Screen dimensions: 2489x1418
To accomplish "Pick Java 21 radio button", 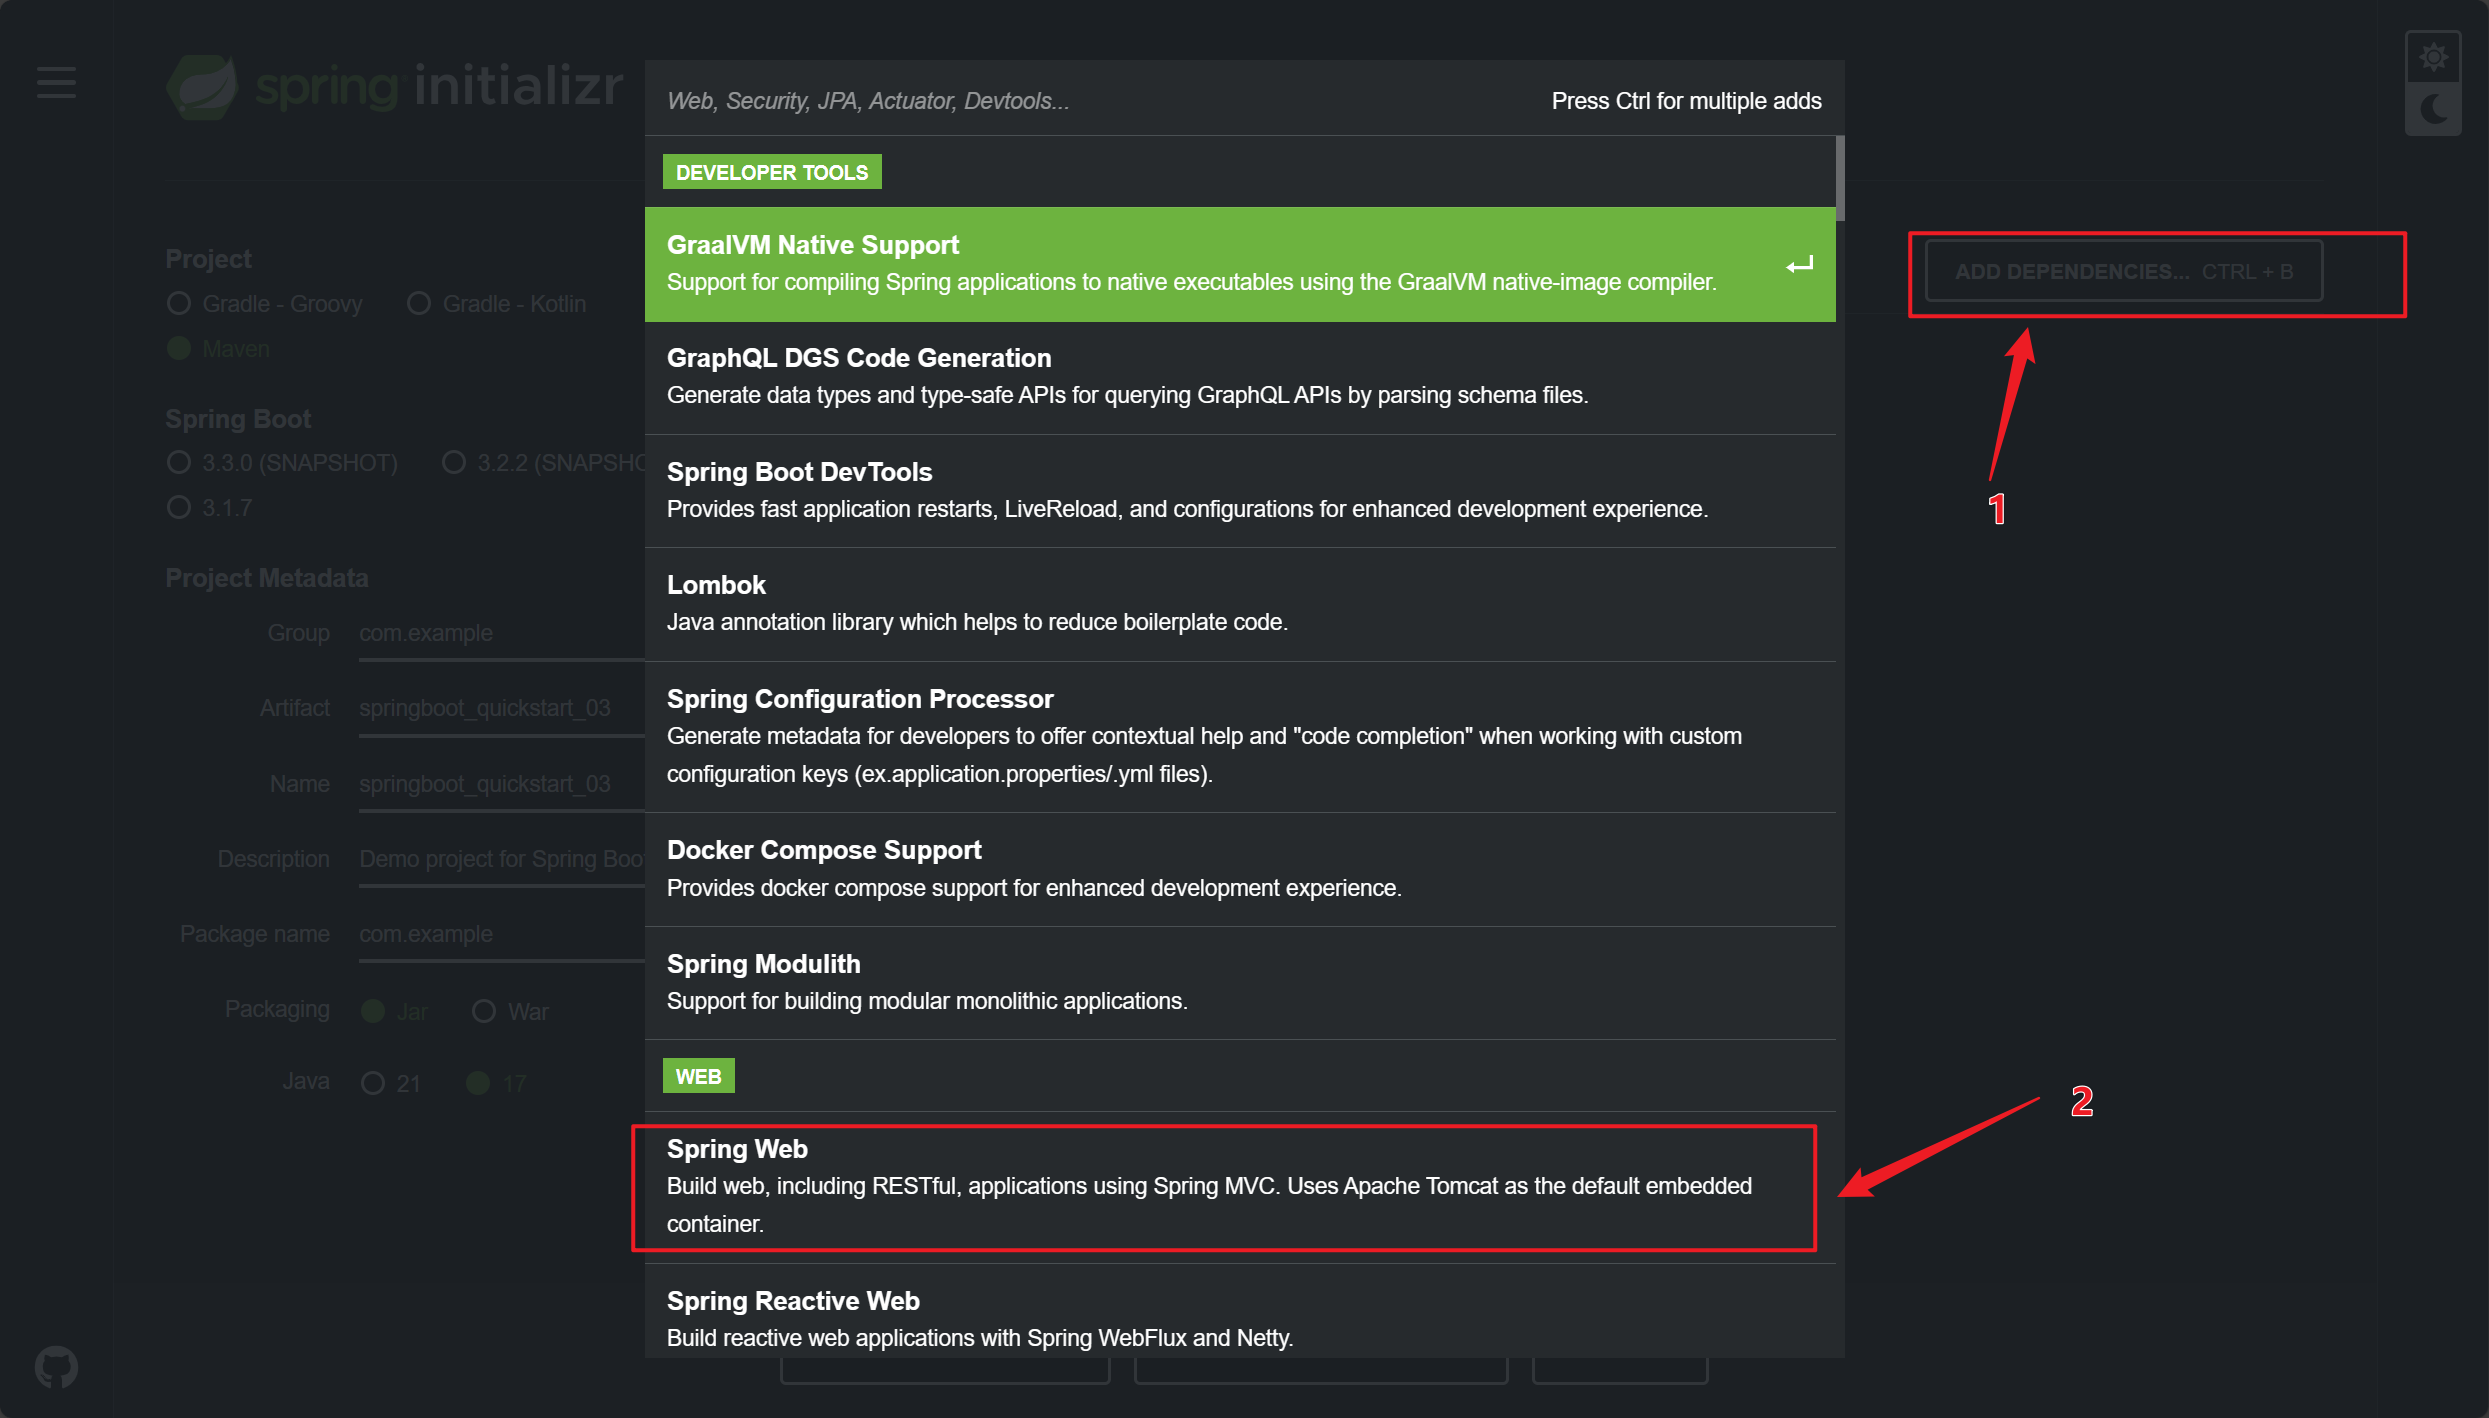I will (373, 1083).
